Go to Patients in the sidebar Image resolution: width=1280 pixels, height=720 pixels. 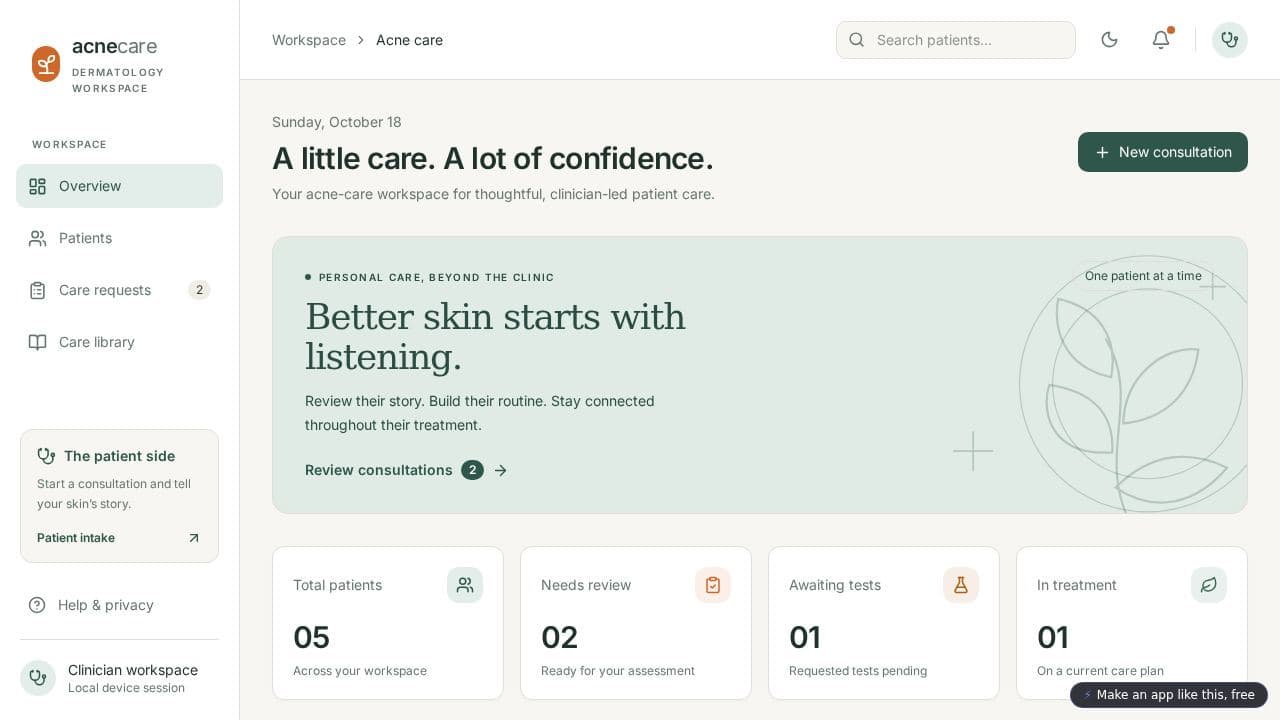[x=119, y=238]
